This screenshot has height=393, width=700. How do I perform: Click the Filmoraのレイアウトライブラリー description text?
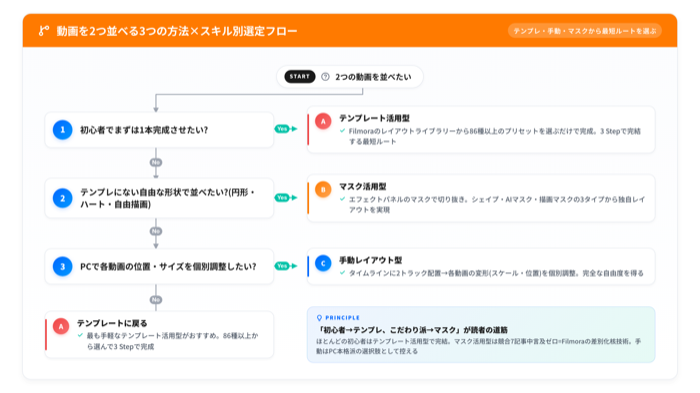click(x=495, y=136)
